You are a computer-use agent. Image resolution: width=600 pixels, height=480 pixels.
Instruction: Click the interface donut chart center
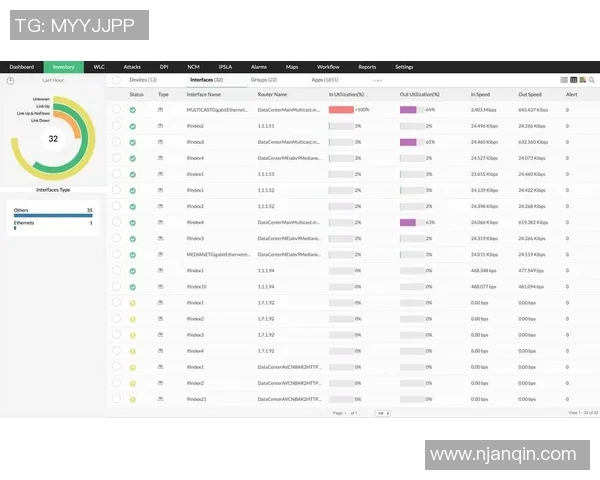(53, 139)
